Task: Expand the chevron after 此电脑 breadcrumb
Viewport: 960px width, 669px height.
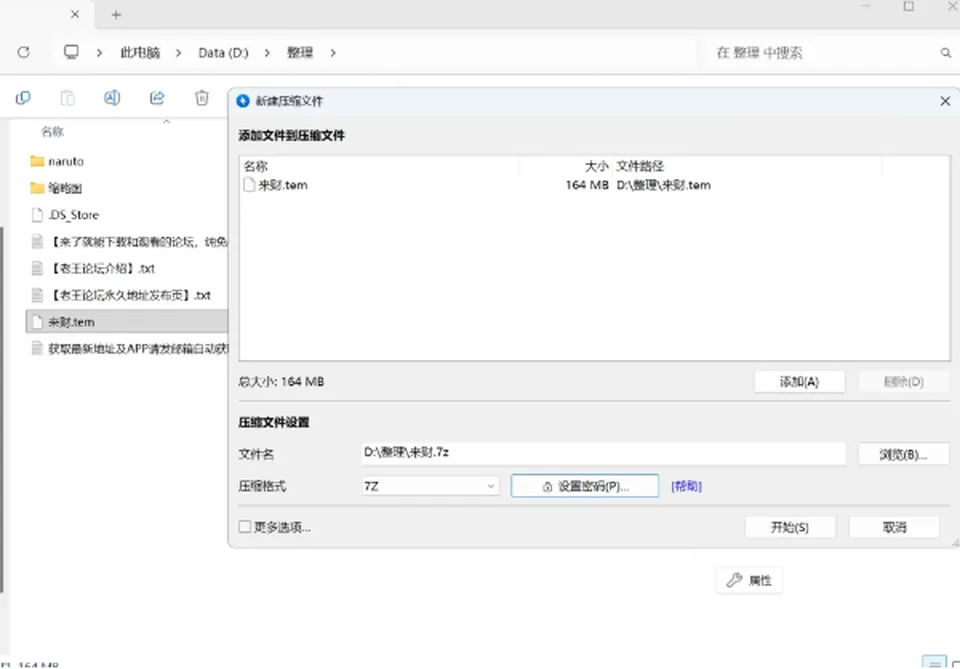Action: point(178,53)
